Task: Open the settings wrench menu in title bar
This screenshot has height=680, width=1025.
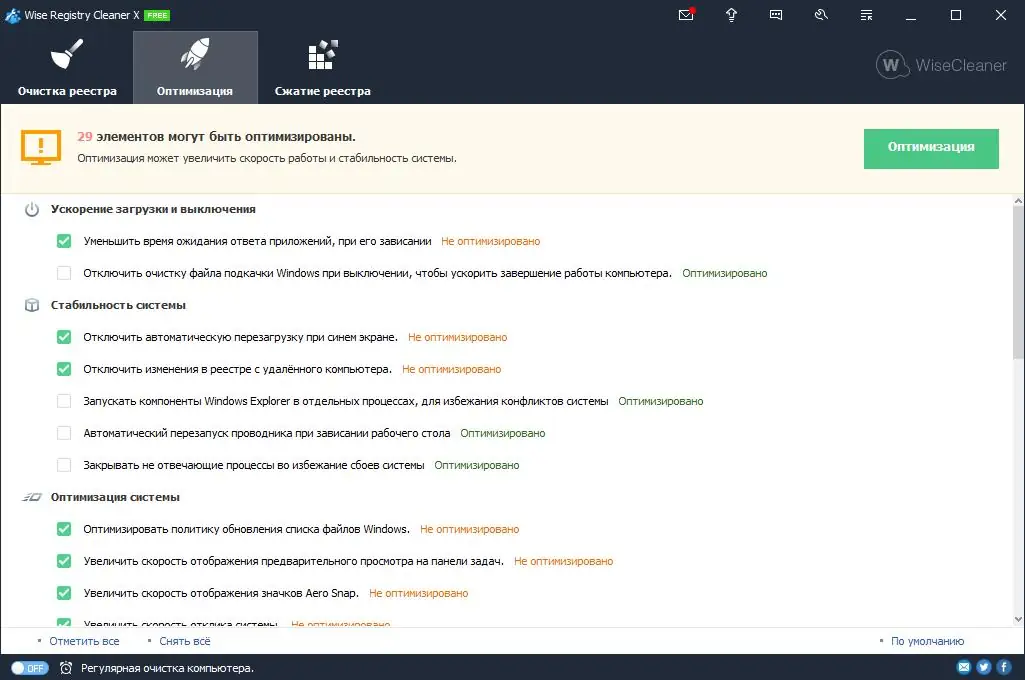Action: pyautogui.click(x=821, y=15)
